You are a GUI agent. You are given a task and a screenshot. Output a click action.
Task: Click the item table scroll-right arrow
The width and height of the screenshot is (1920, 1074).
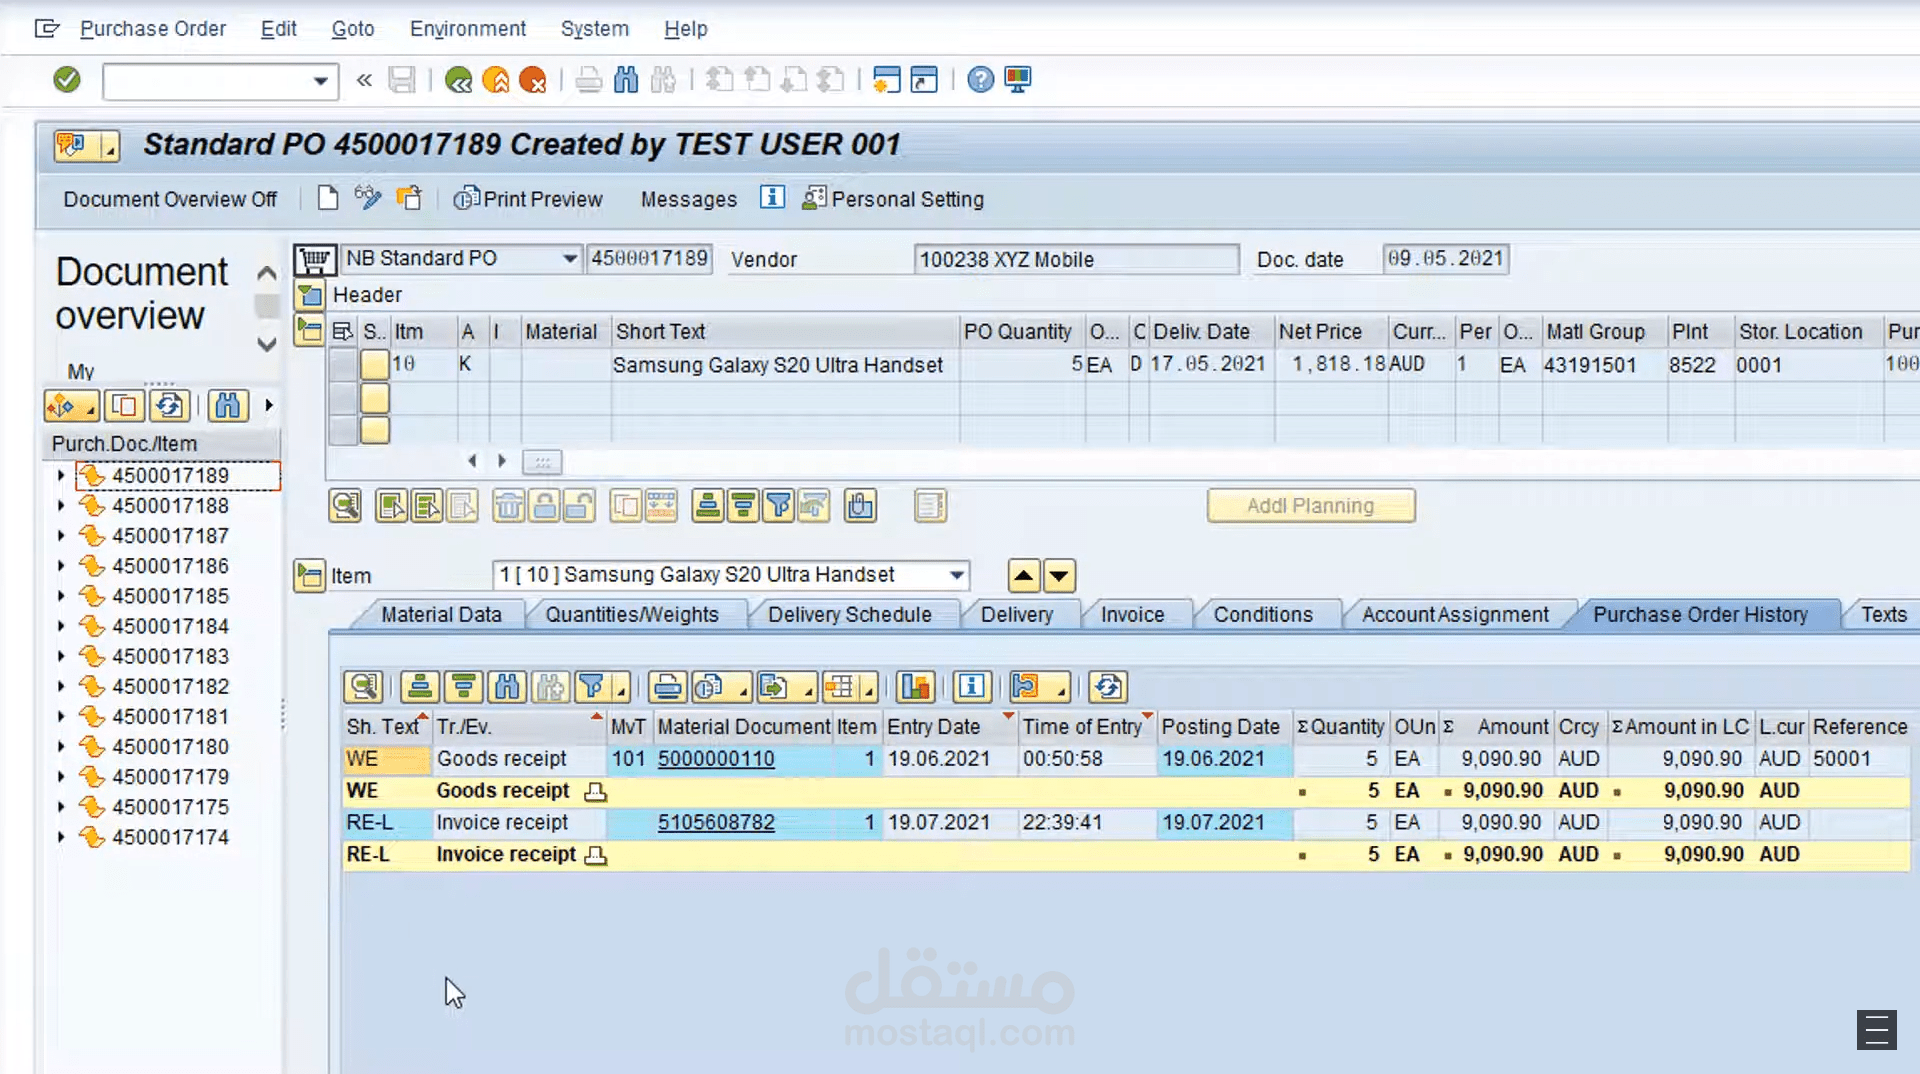click(502, 461)
